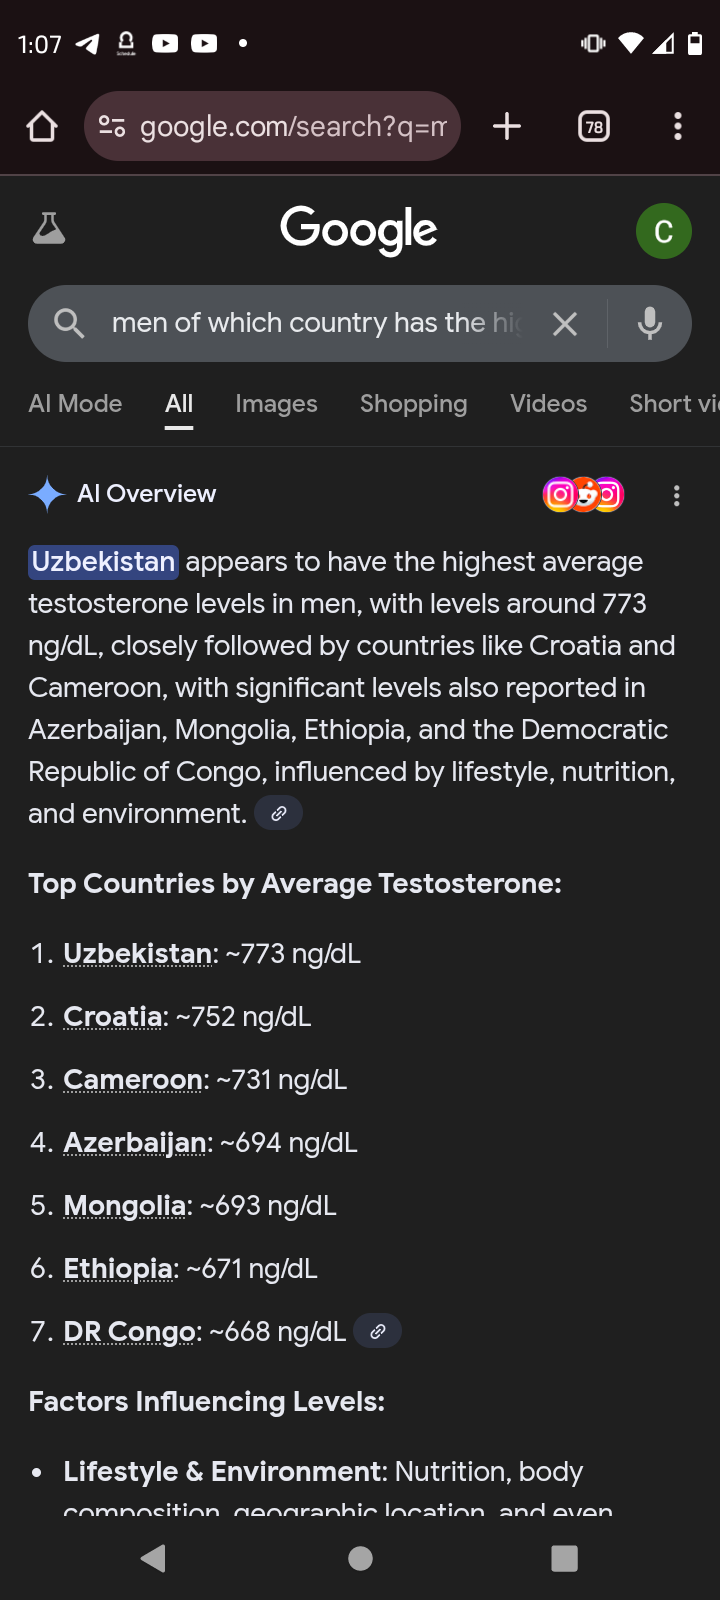The width and height of the screenshot is (720, 1600).
Task: Open the Shopping results tab
Action: (x=413, y=404)
